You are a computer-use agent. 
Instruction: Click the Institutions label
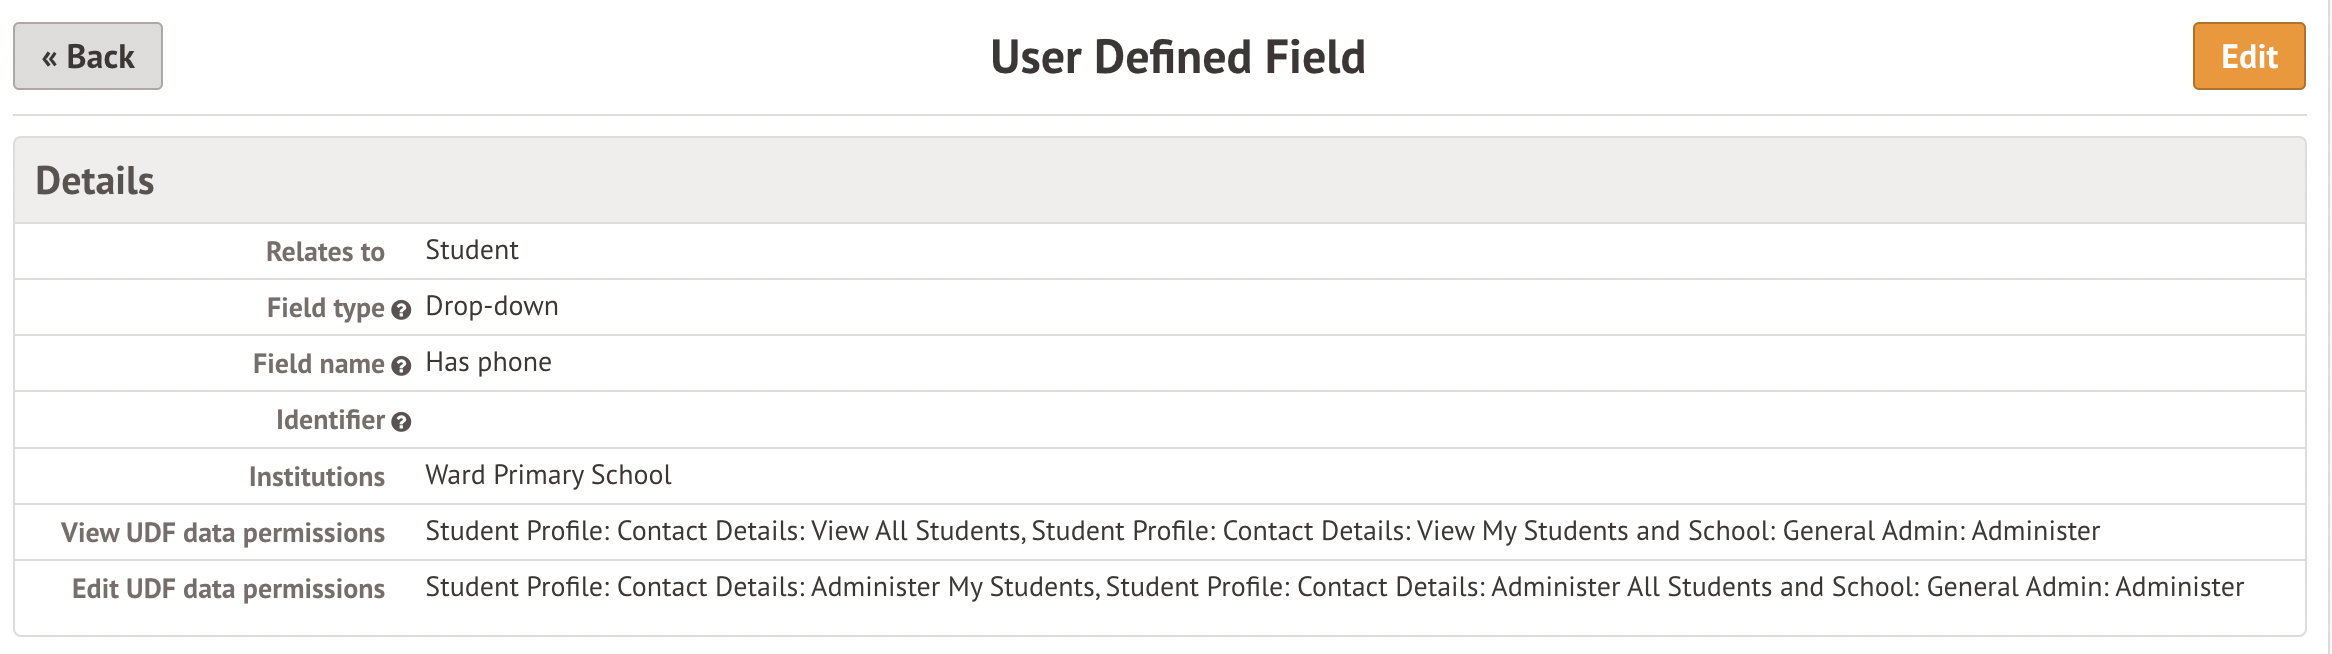coord(316,477)
